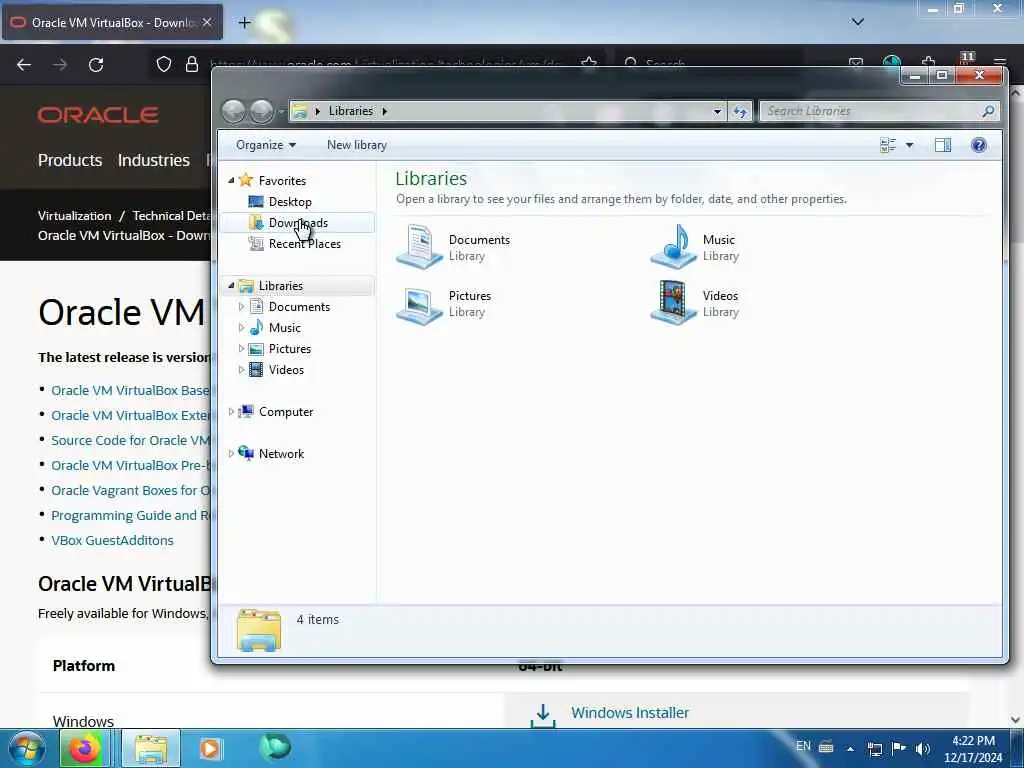Select Network in navigation pane
Screen dimensions: 1024x768
coord(281,453)
